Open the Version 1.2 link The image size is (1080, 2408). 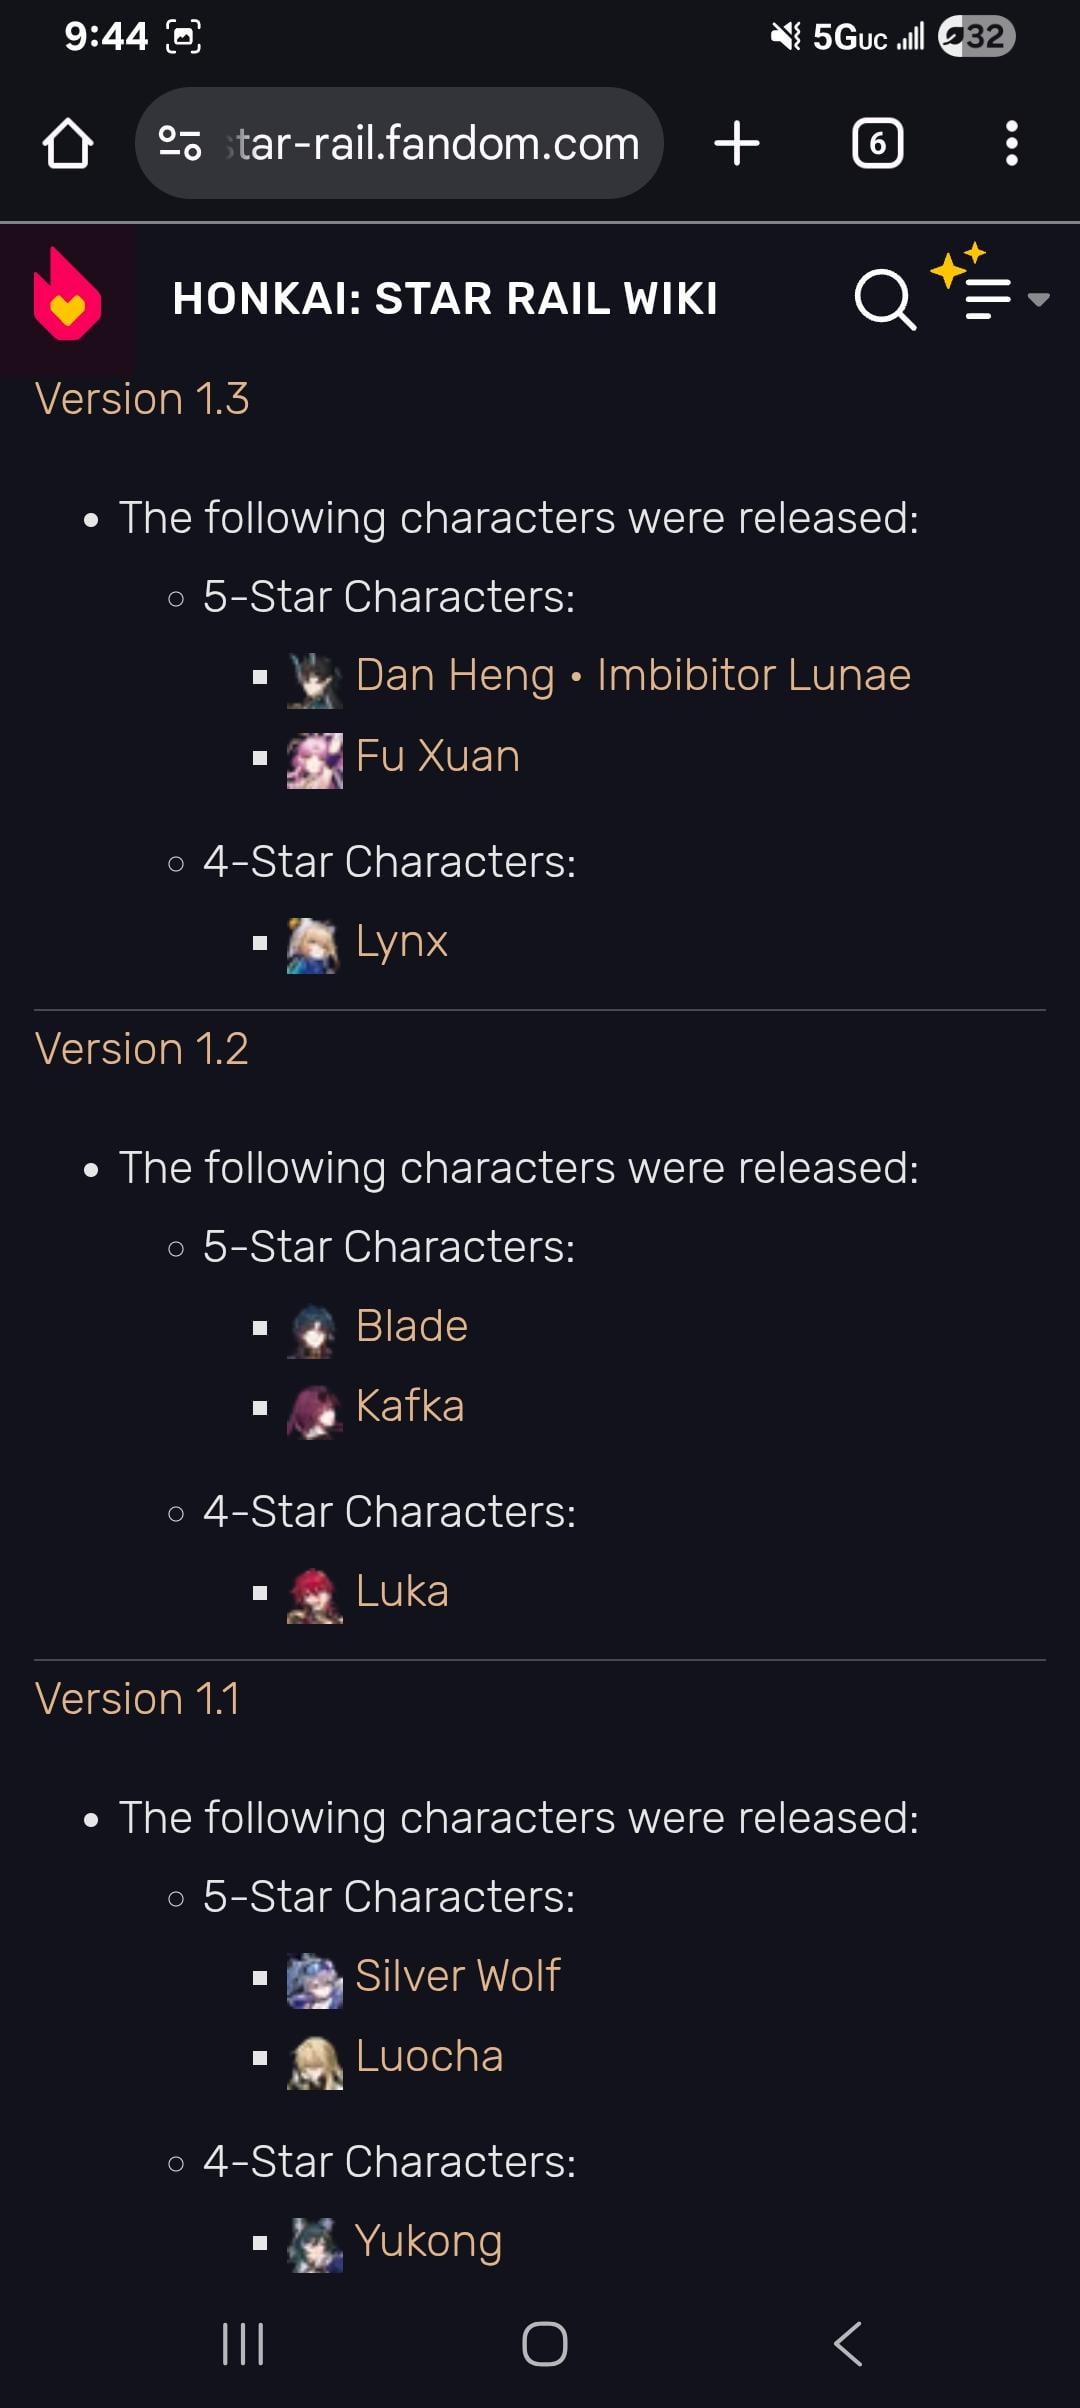coord(142,1049)
